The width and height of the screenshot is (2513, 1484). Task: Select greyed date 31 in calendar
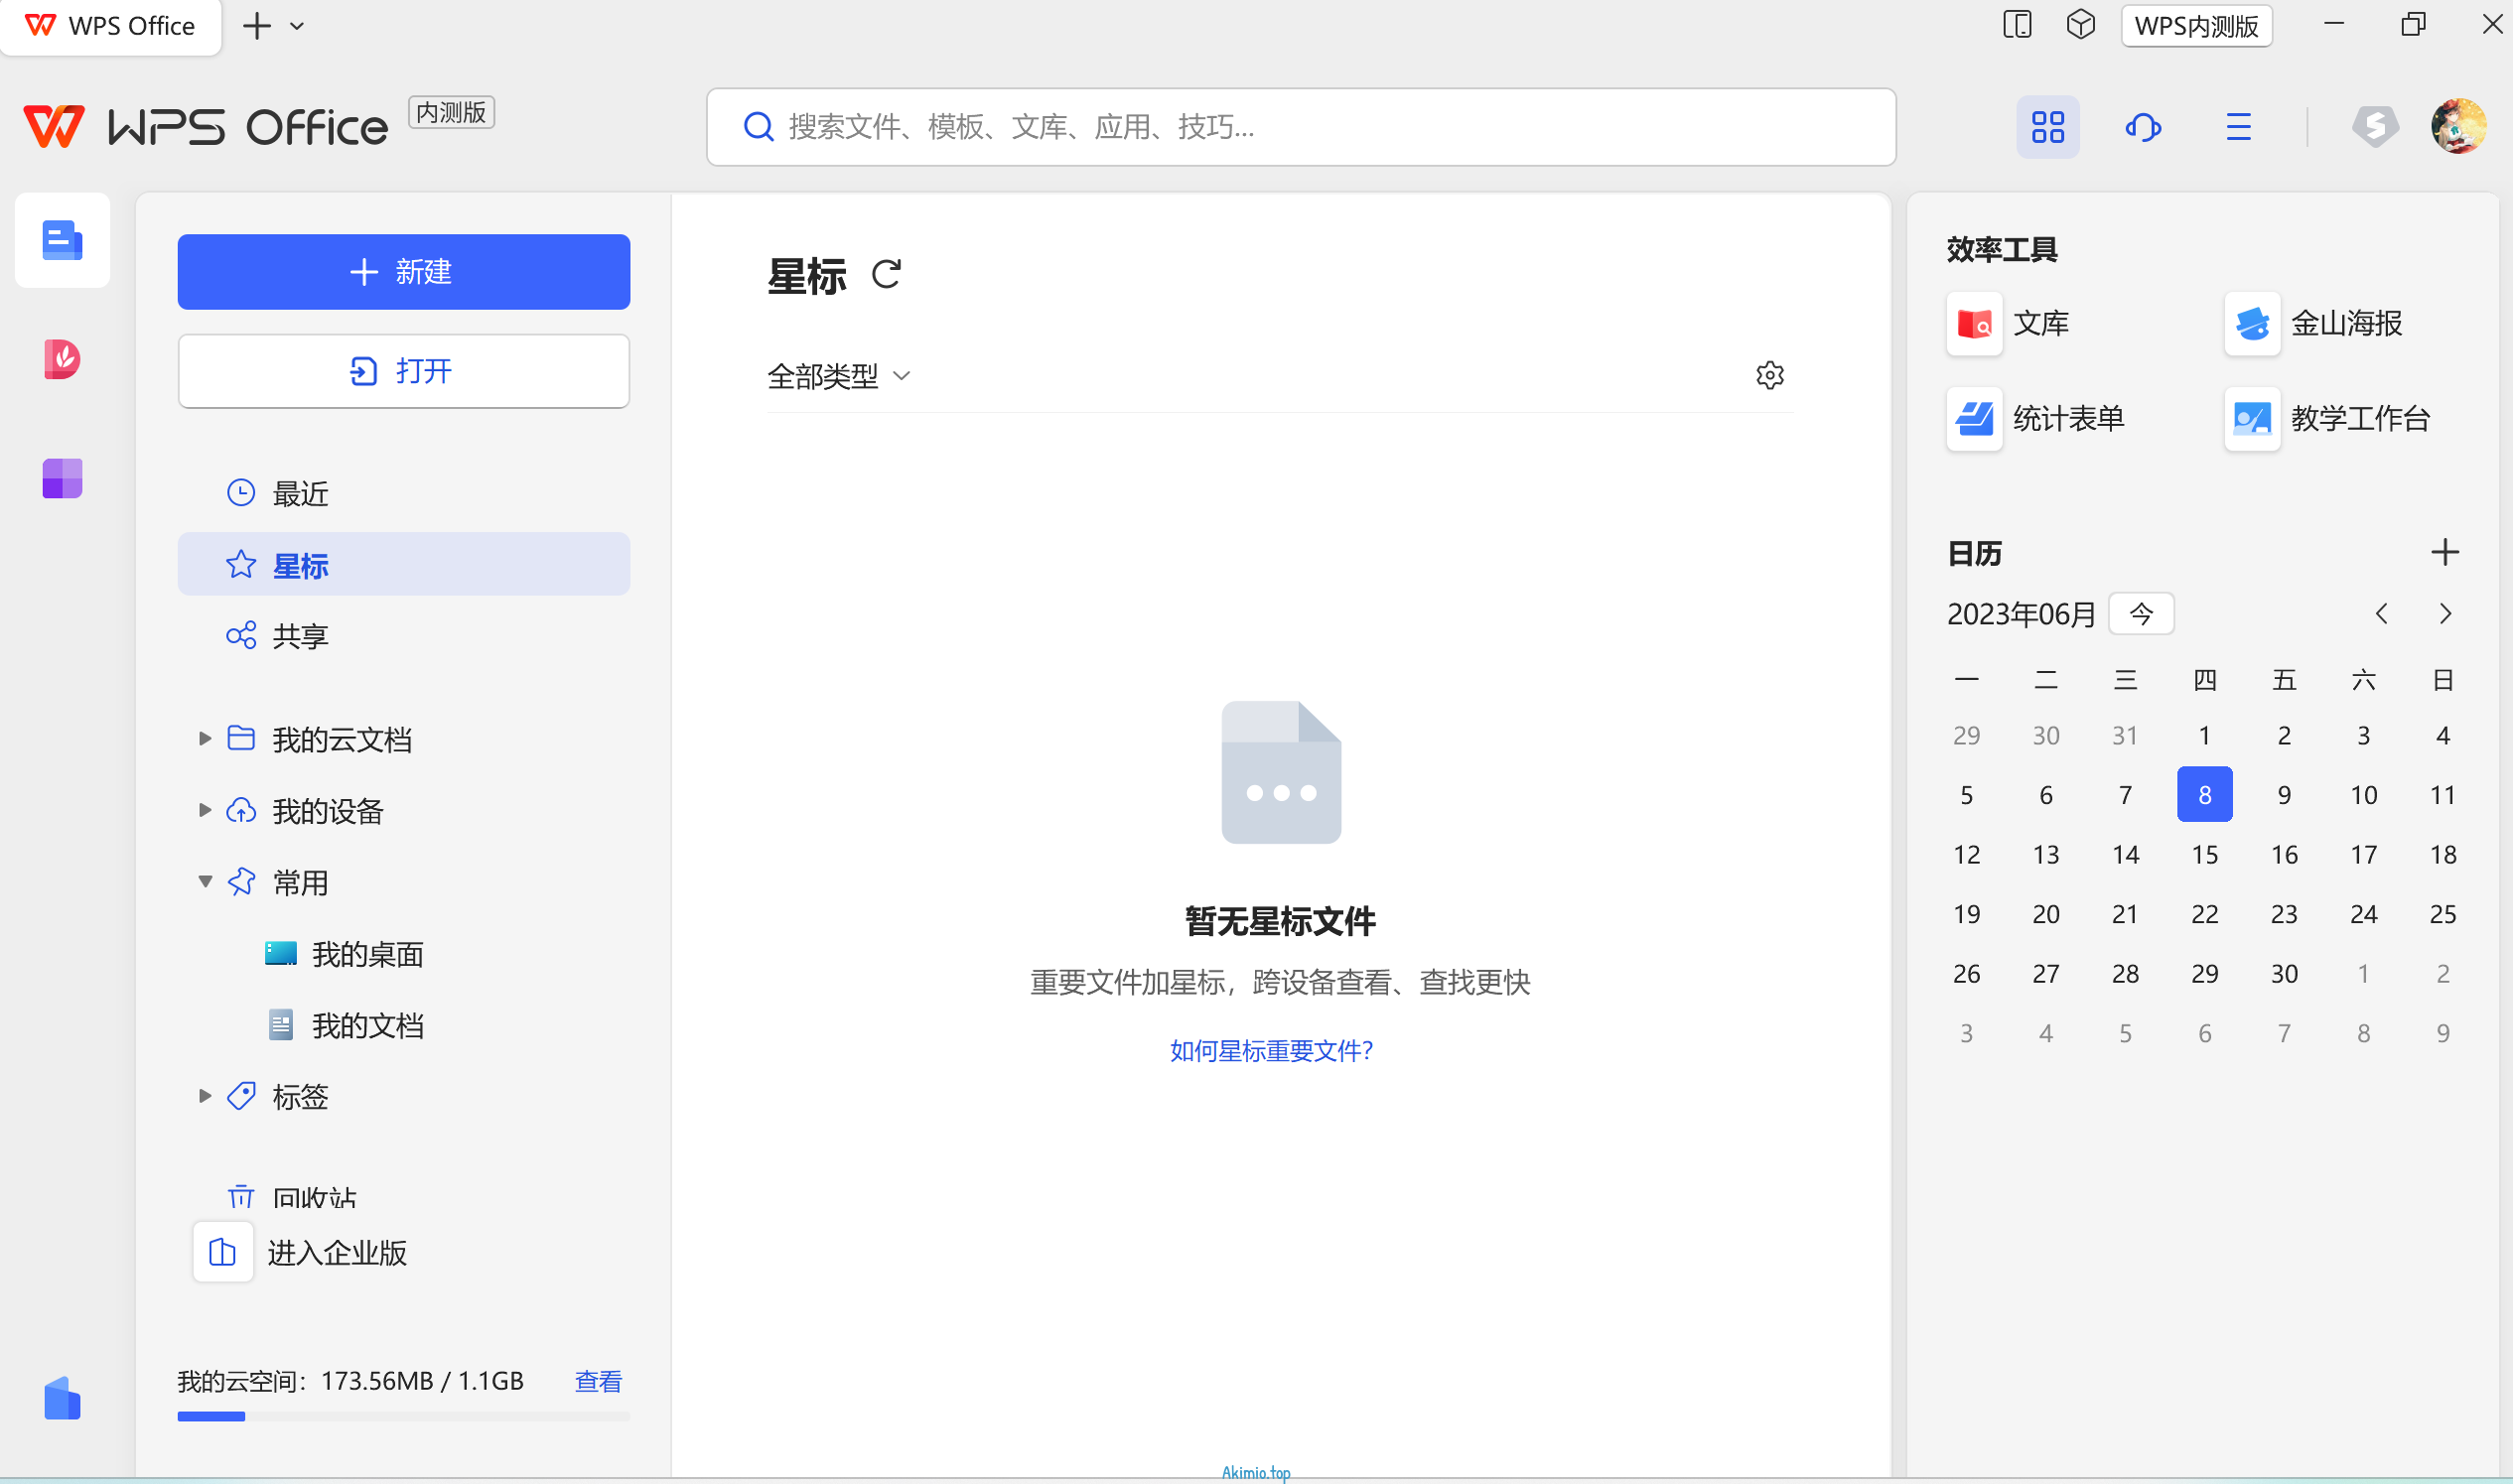tap(2124, 735)
